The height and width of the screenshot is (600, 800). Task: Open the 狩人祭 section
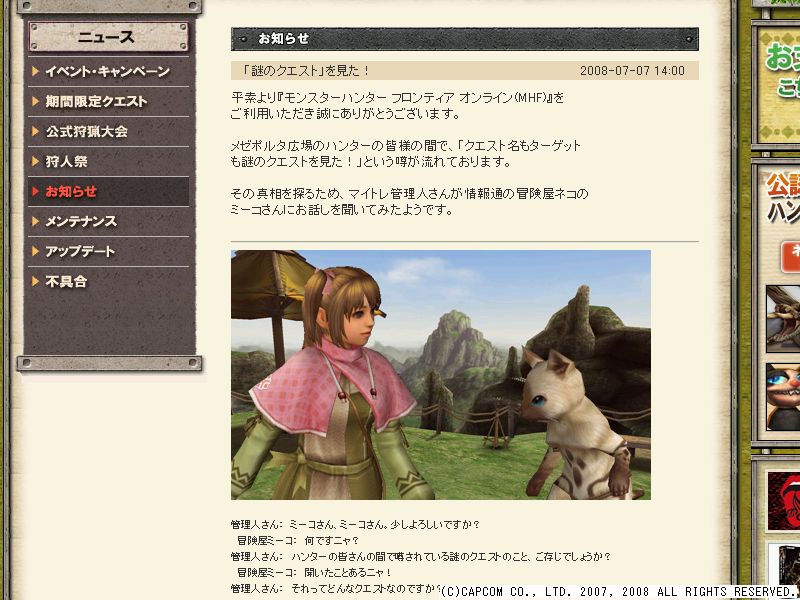pos(108,162)
